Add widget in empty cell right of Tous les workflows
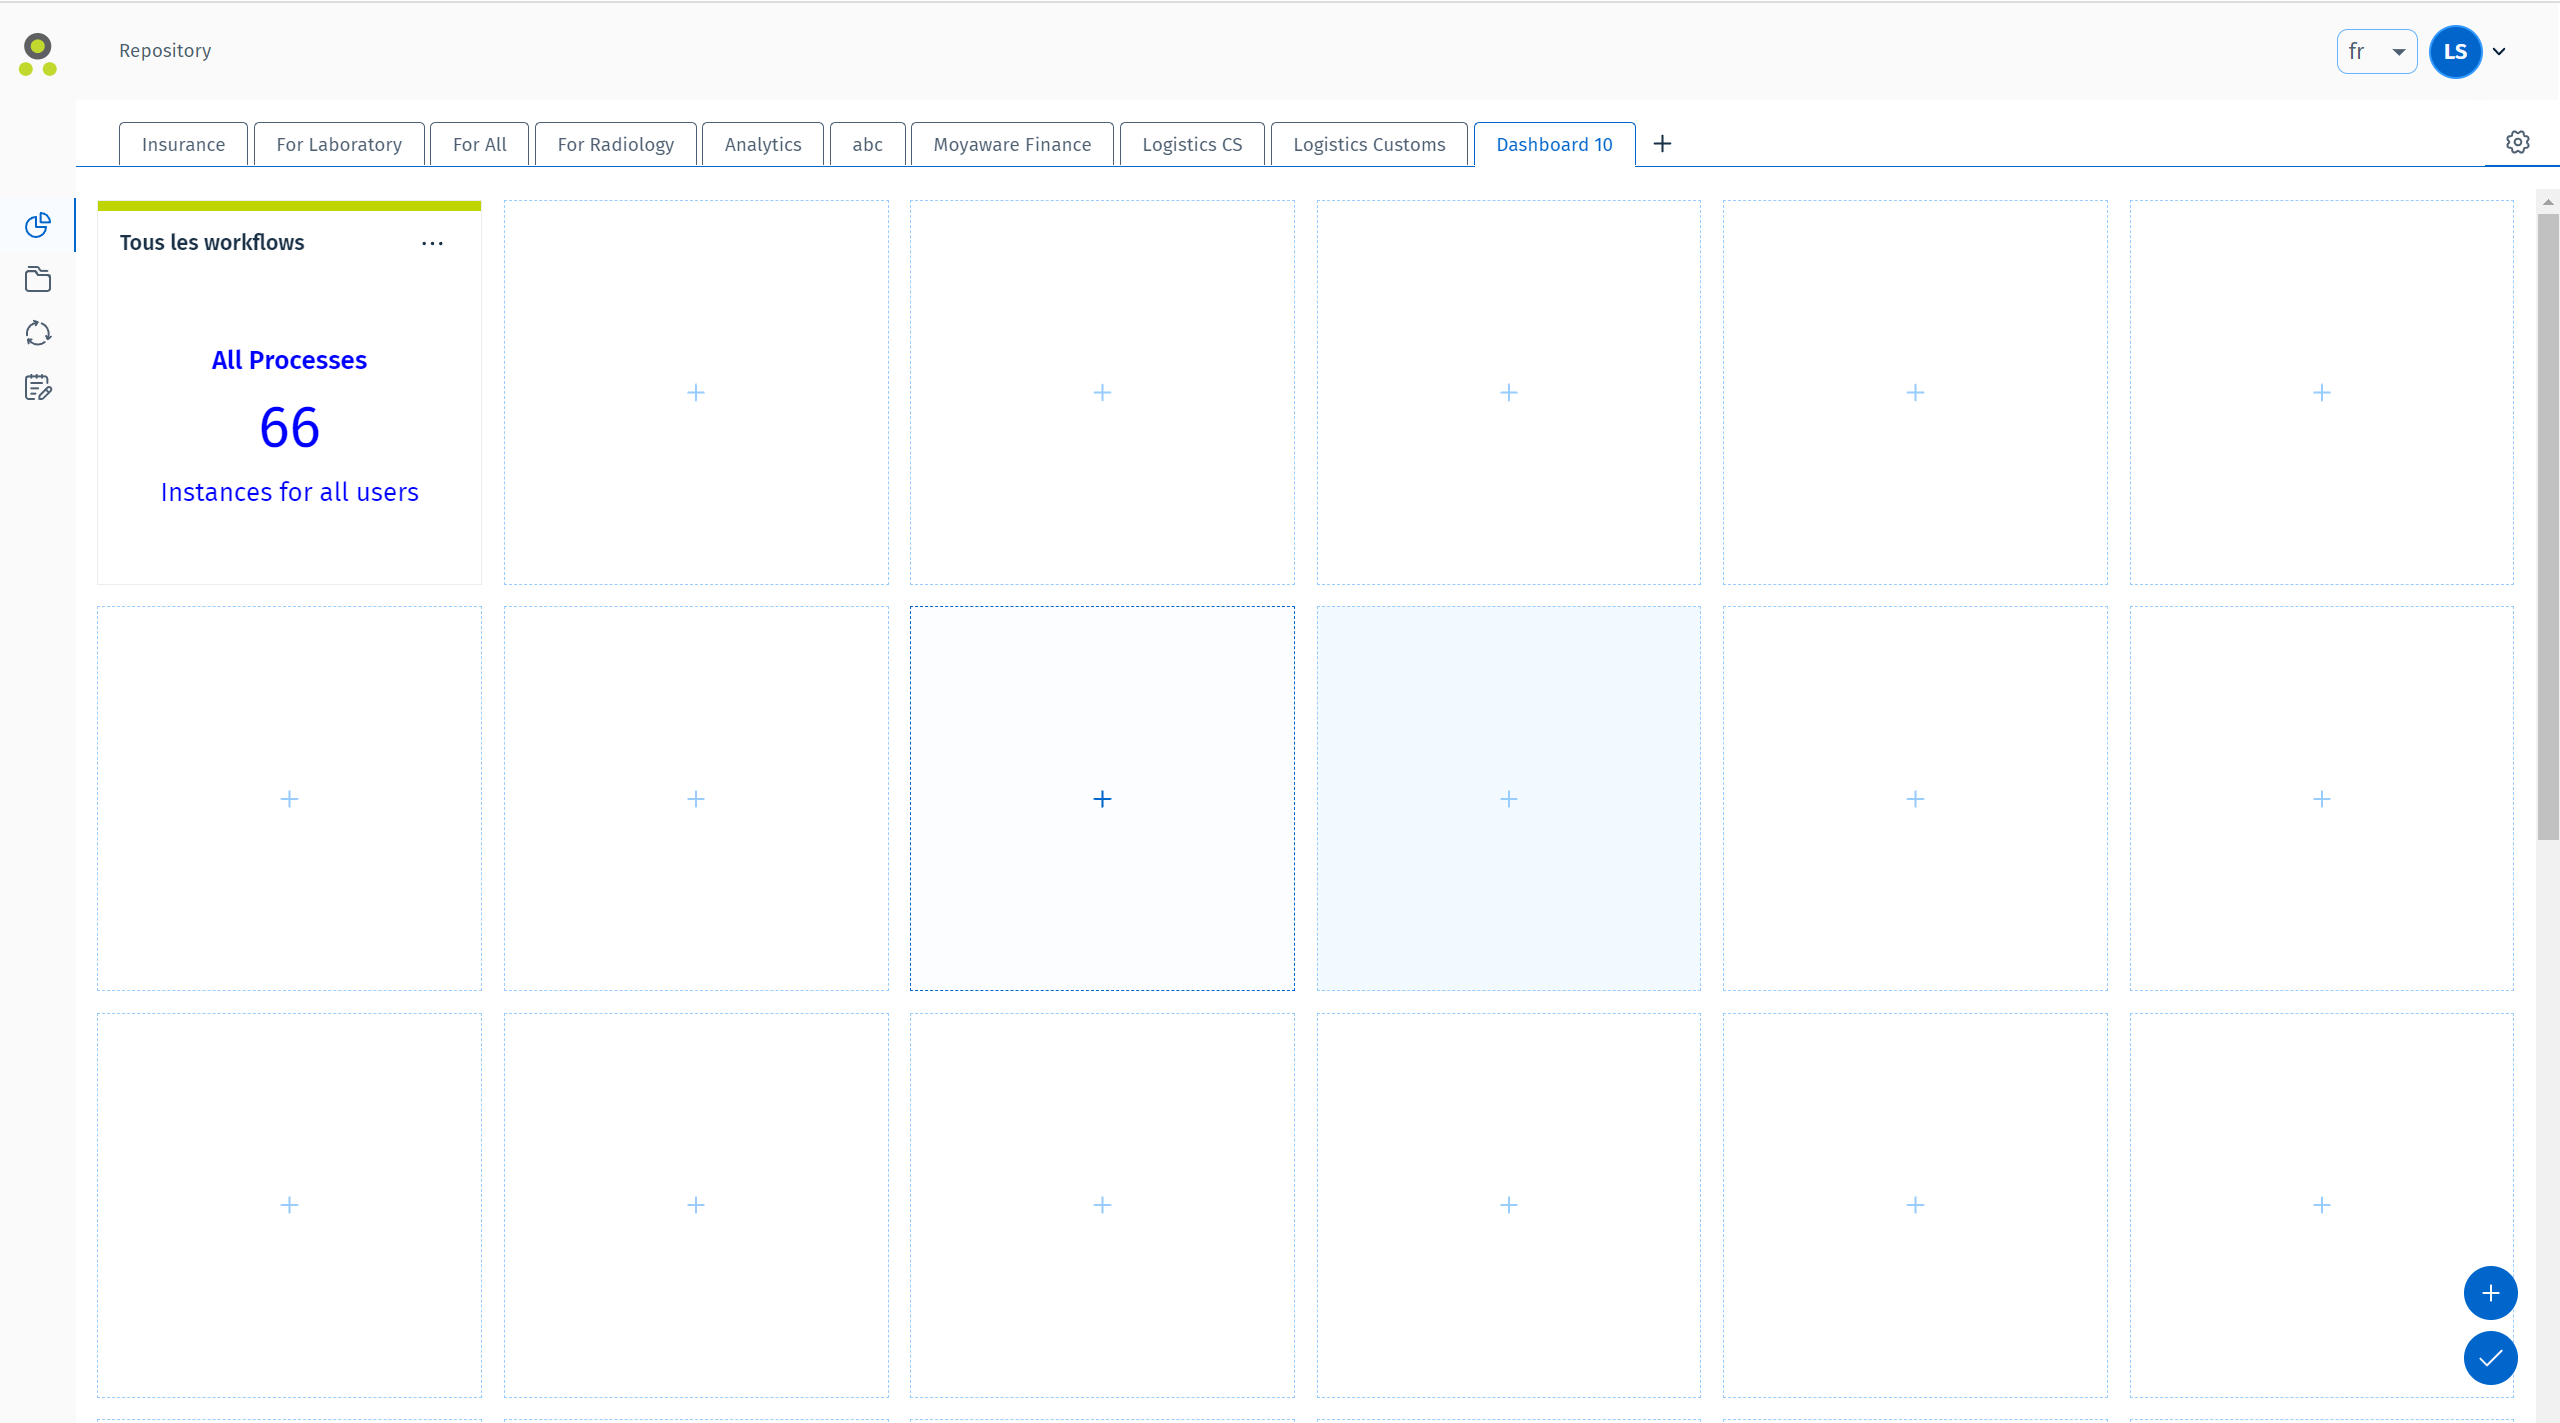The image size is (2560, 1423). click(696, 393)
